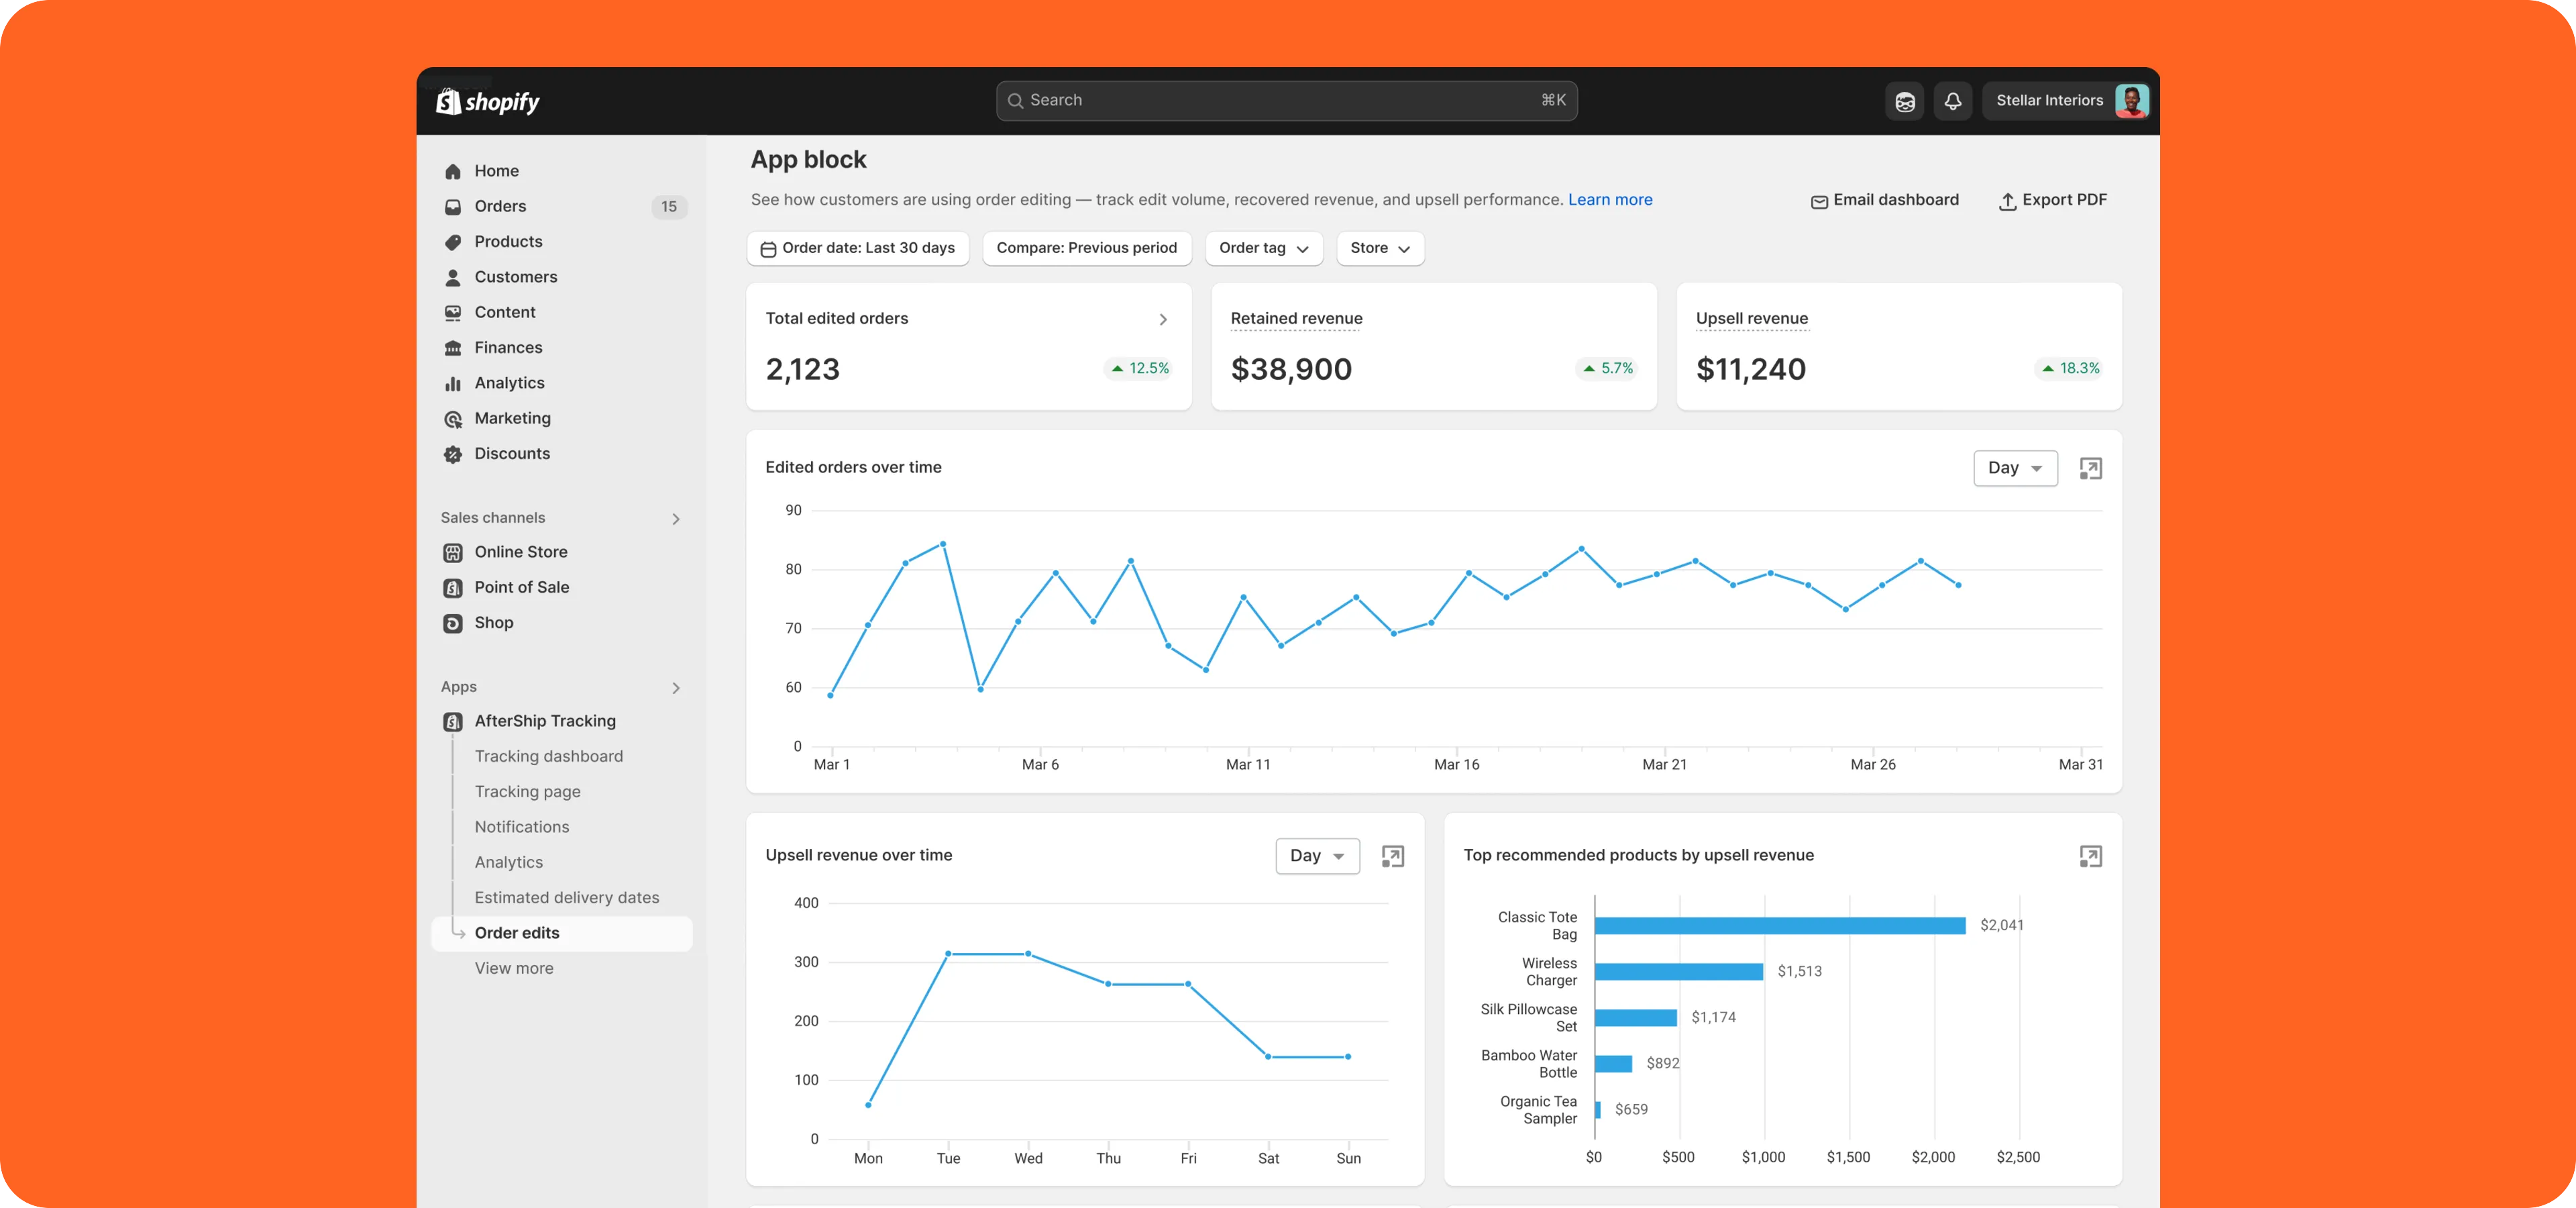2576x1208 pixels.
Task: Click the Point of Sale icon
Action: click(453, 588)
